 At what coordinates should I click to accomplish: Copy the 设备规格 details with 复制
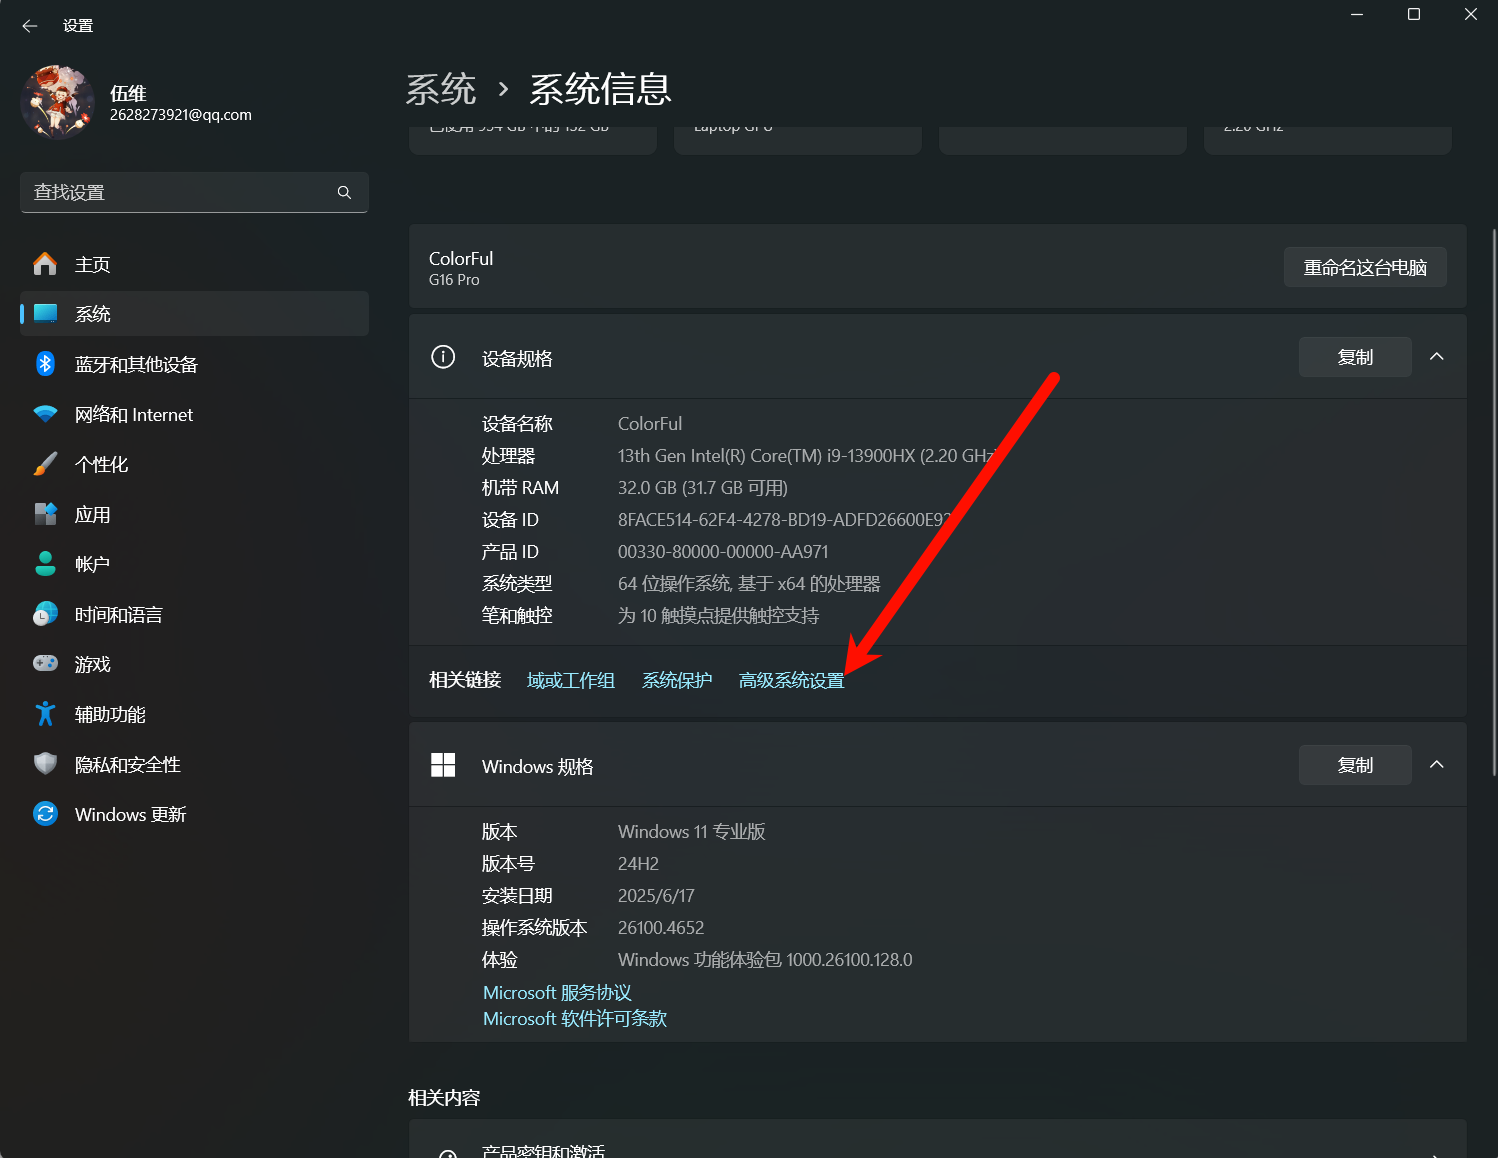tap(1355, 357)
